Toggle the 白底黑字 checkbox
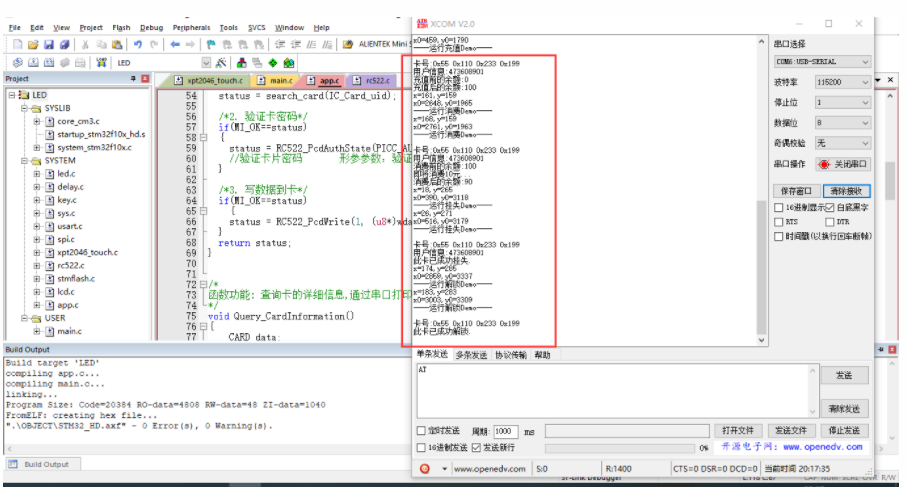906x487 pixels. pyautogui.click(x=830, y=207)
